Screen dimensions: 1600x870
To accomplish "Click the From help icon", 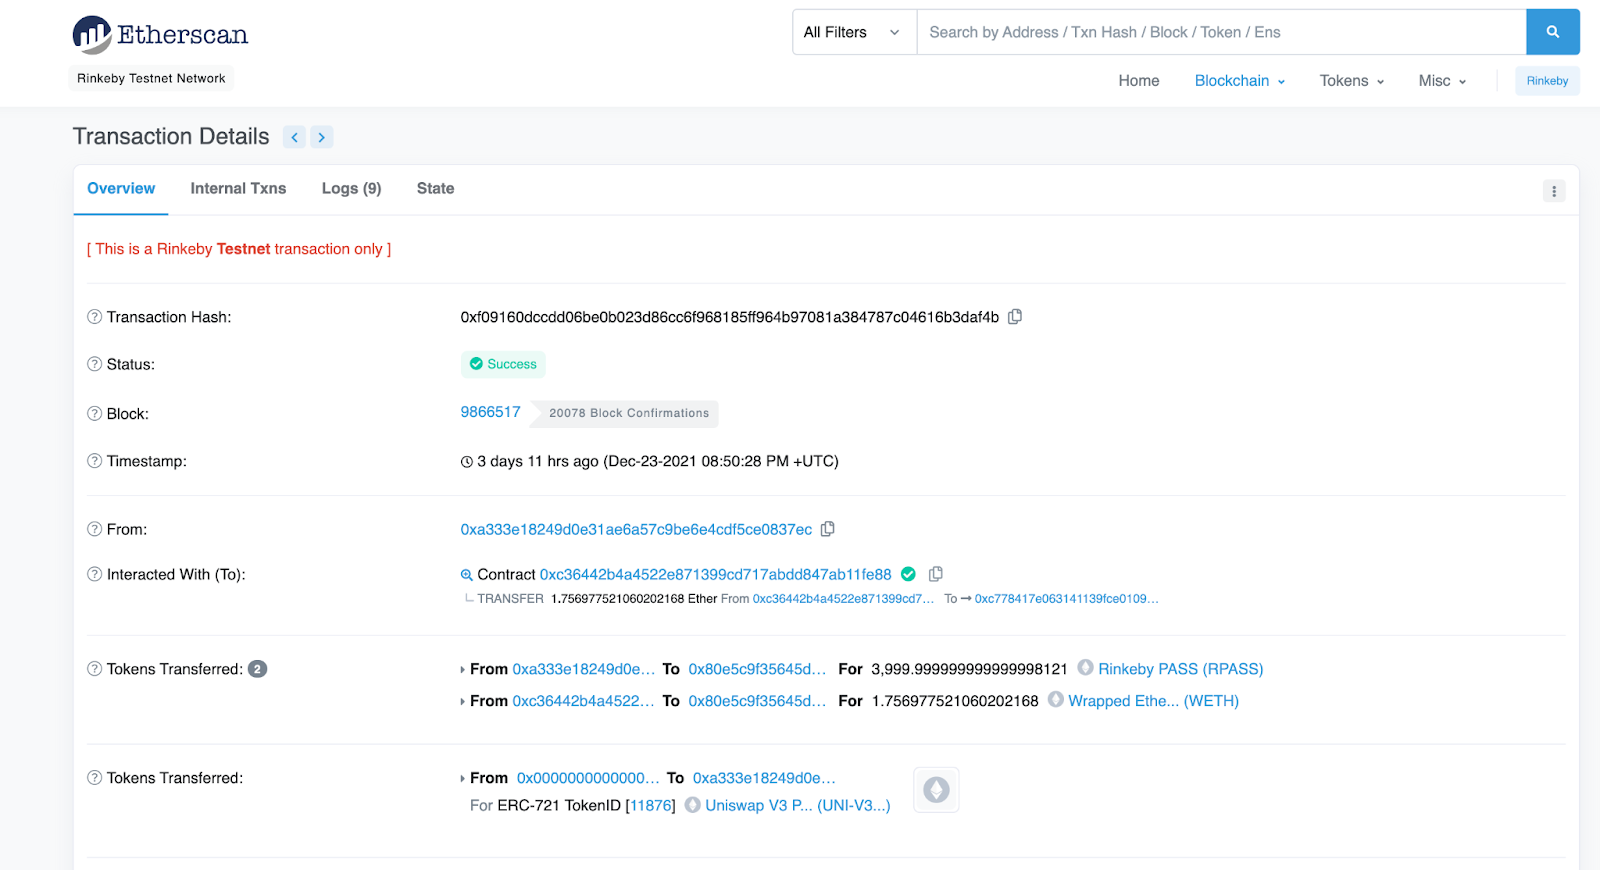I will click(94, 529).
